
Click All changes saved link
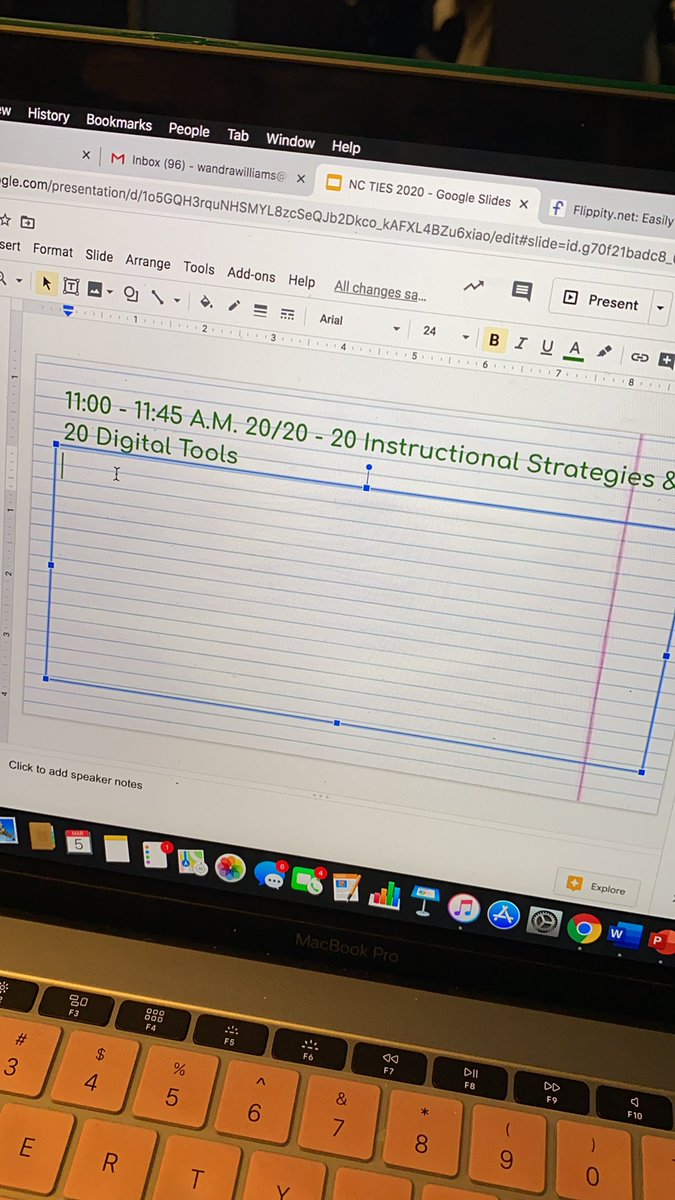coord(380,291)
